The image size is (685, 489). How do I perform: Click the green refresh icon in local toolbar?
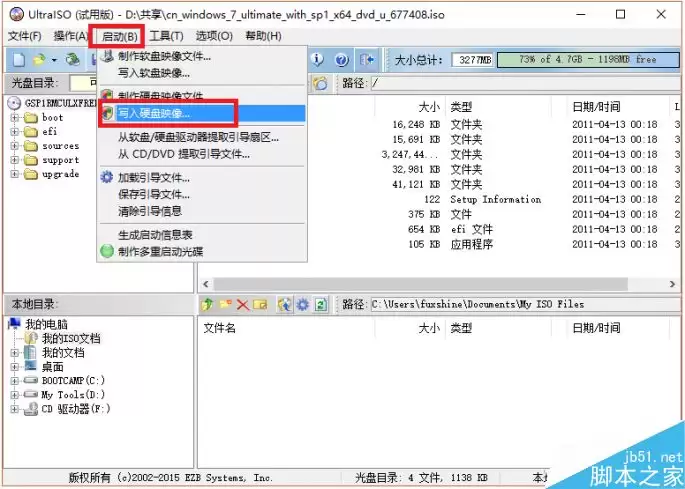coord(321,304)
